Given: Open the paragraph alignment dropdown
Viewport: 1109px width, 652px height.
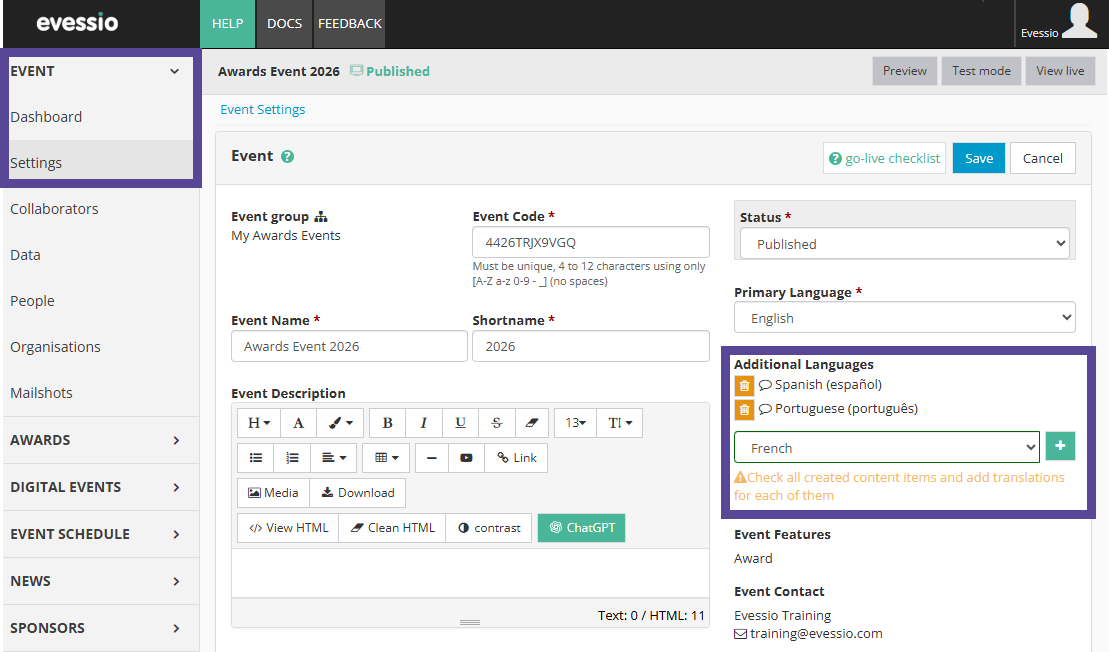Looking at the screenshot, I should tap(334, 458).
